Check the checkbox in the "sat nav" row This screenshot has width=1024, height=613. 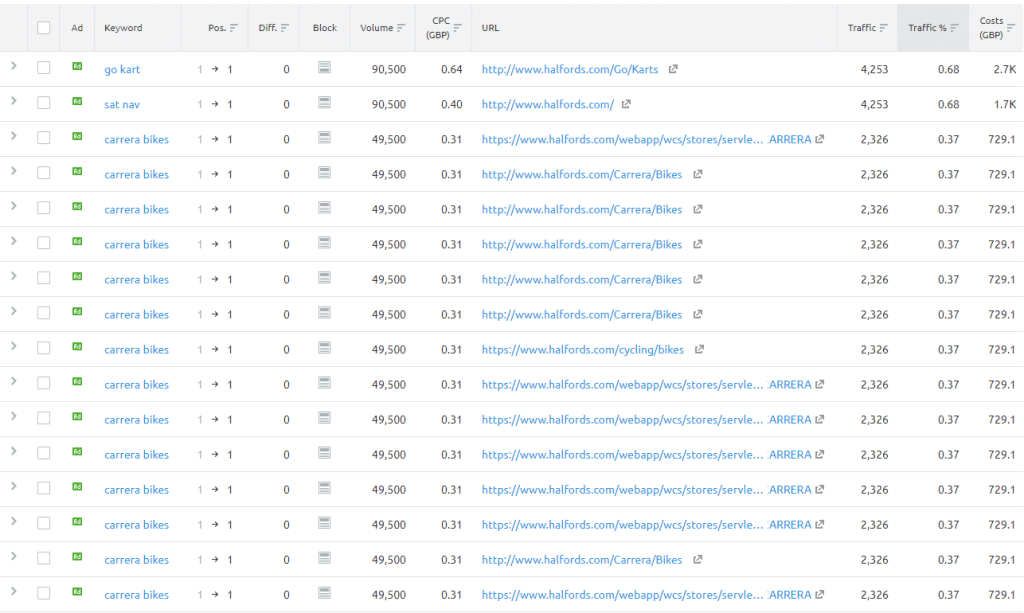tap(42, 104)
